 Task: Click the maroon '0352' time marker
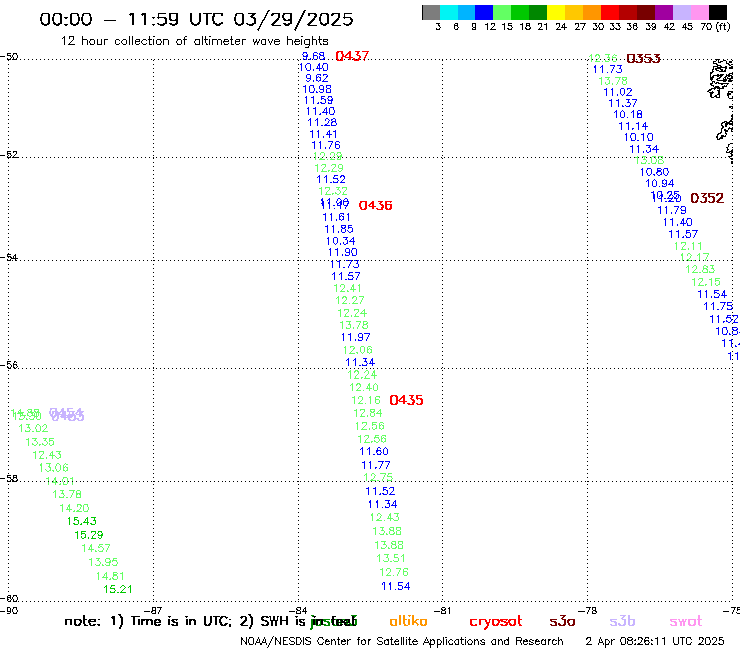[707, 198]
